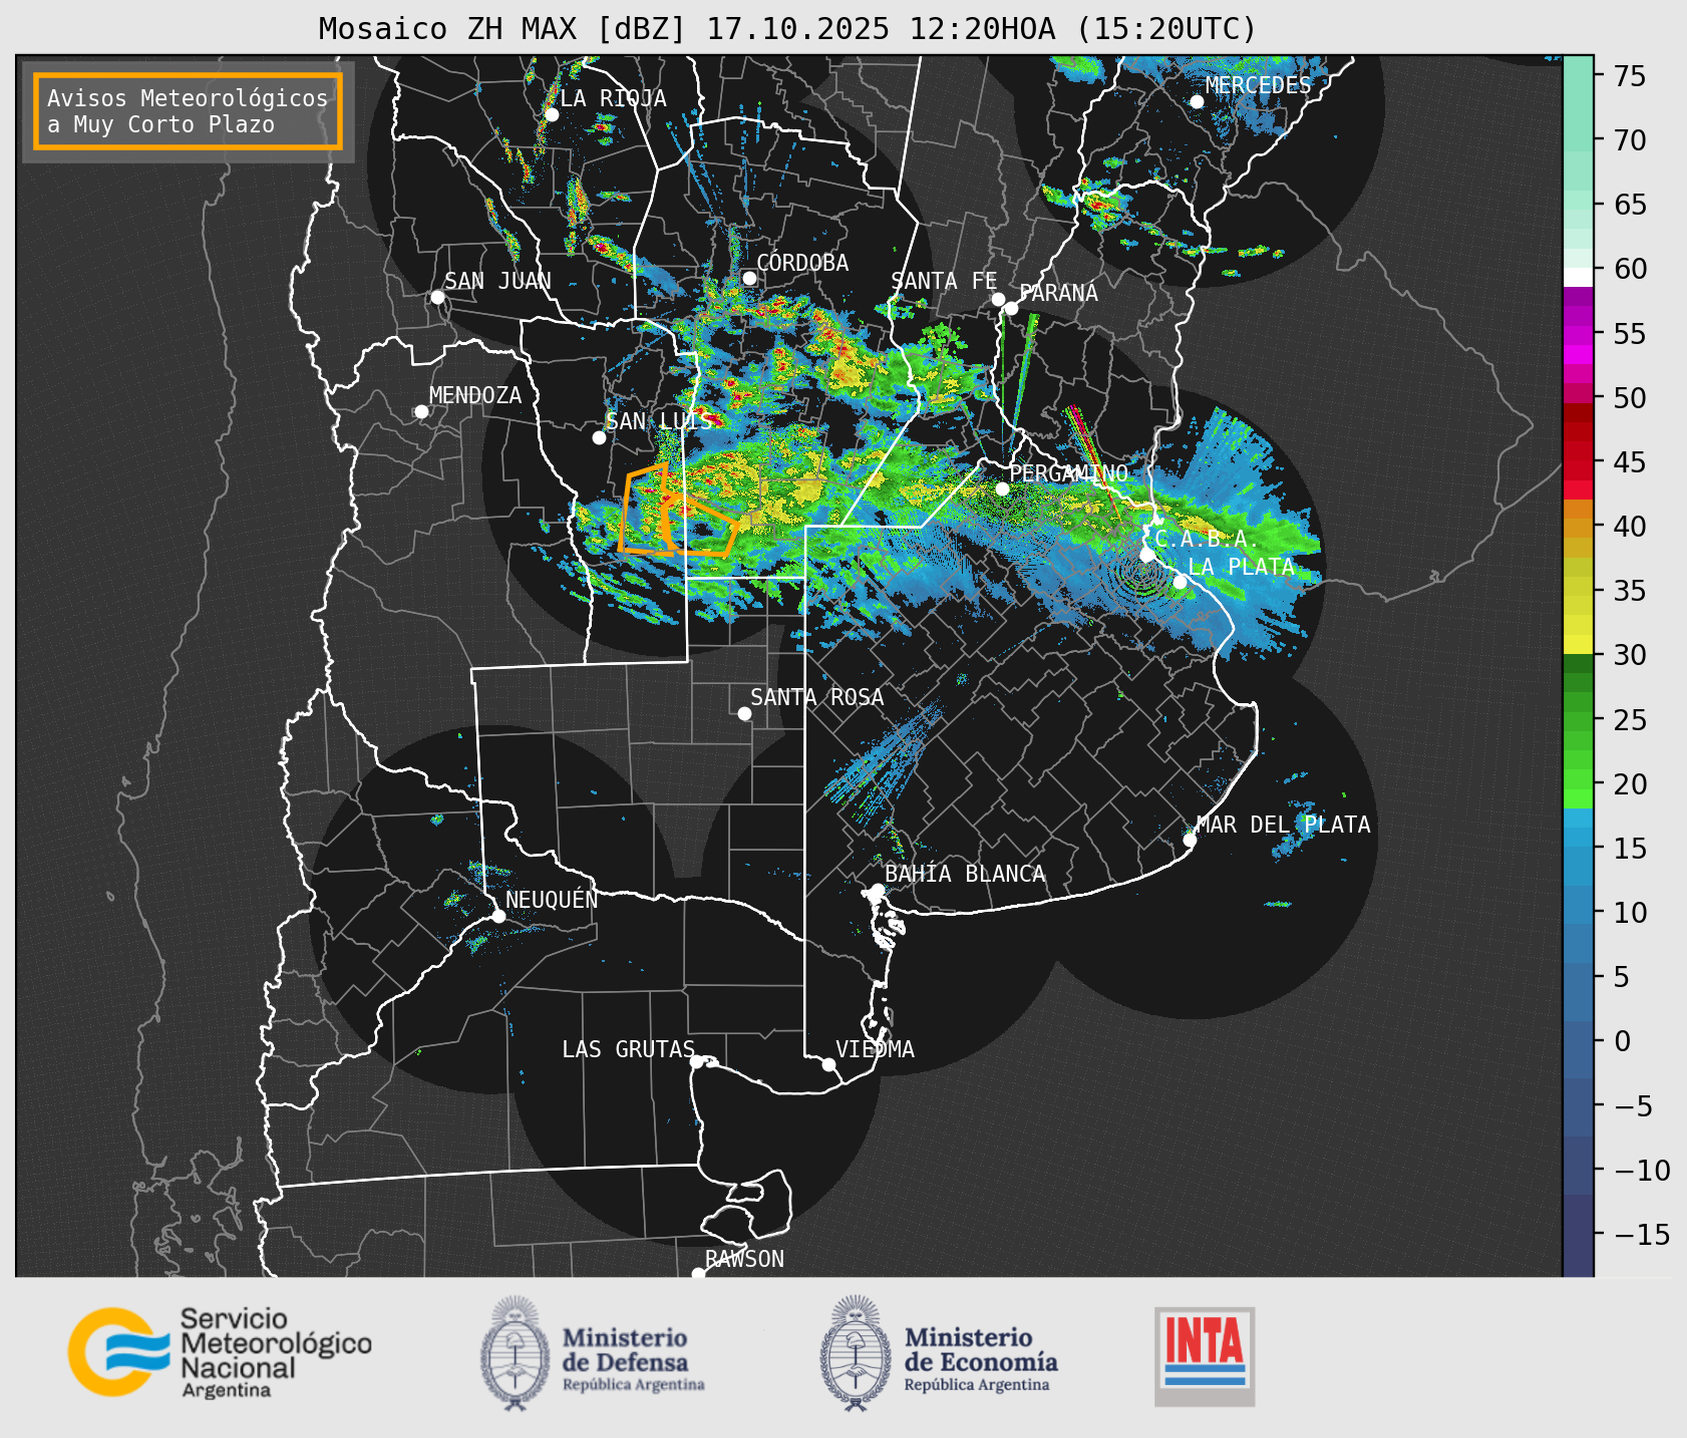Click the SAN JUAN city label

tap(497, 281)
